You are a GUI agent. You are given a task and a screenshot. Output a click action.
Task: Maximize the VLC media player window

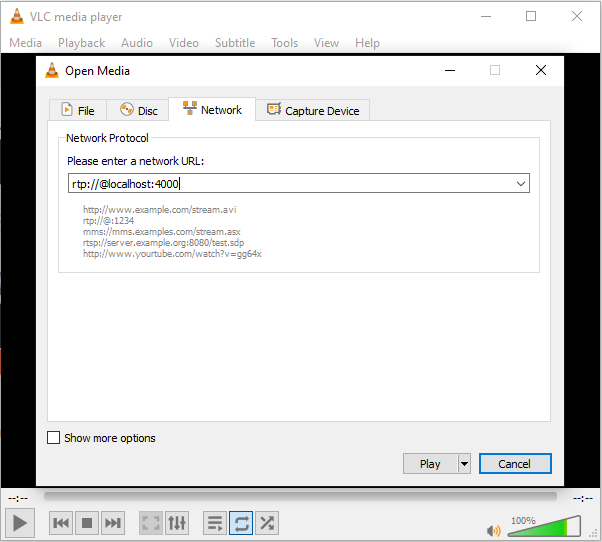tap(531, 16)
